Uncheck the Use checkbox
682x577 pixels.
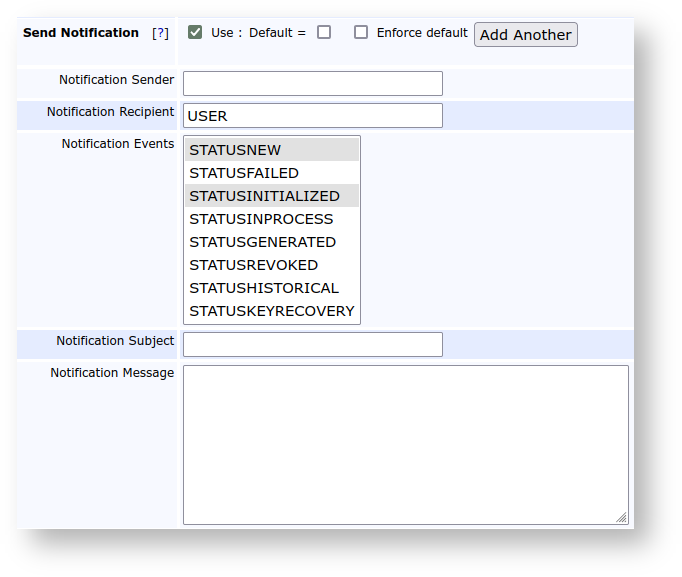pyautogui.click(x=195, y=32)
